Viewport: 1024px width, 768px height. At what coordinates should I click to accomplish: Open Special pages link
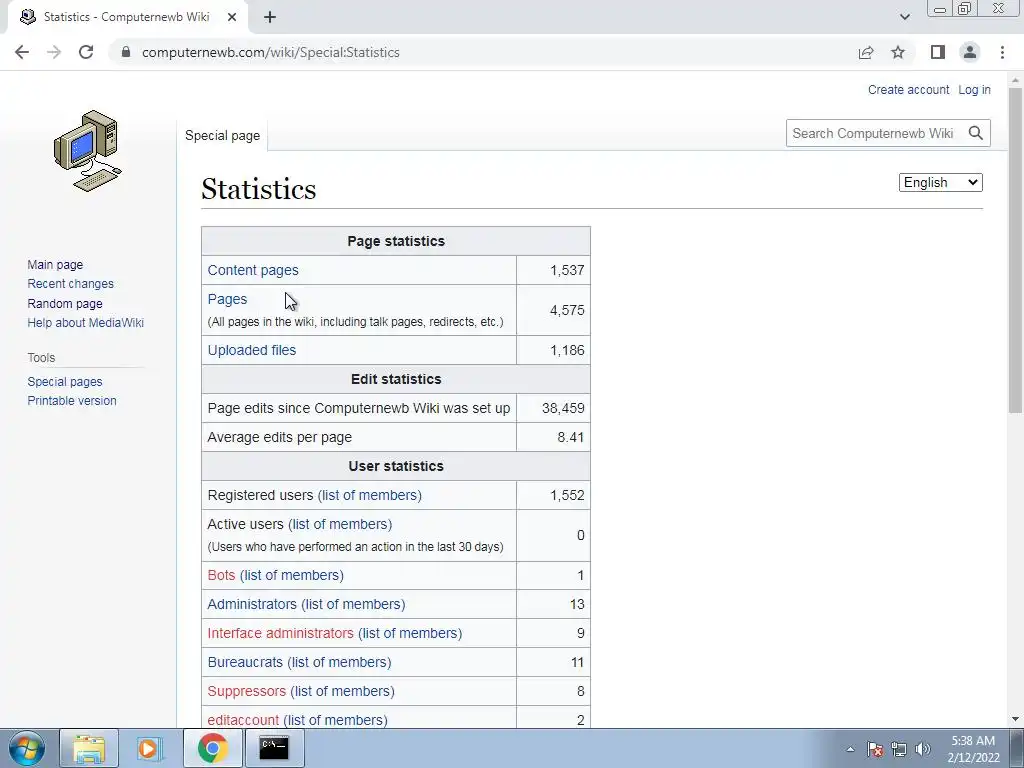tap(65, 381)
